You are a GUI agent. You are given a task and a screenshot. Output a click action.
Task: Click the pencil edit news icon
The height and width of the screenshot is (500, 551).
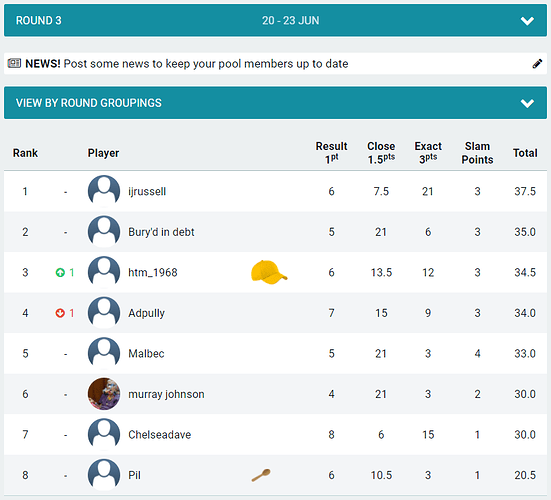tap(537, 64)
